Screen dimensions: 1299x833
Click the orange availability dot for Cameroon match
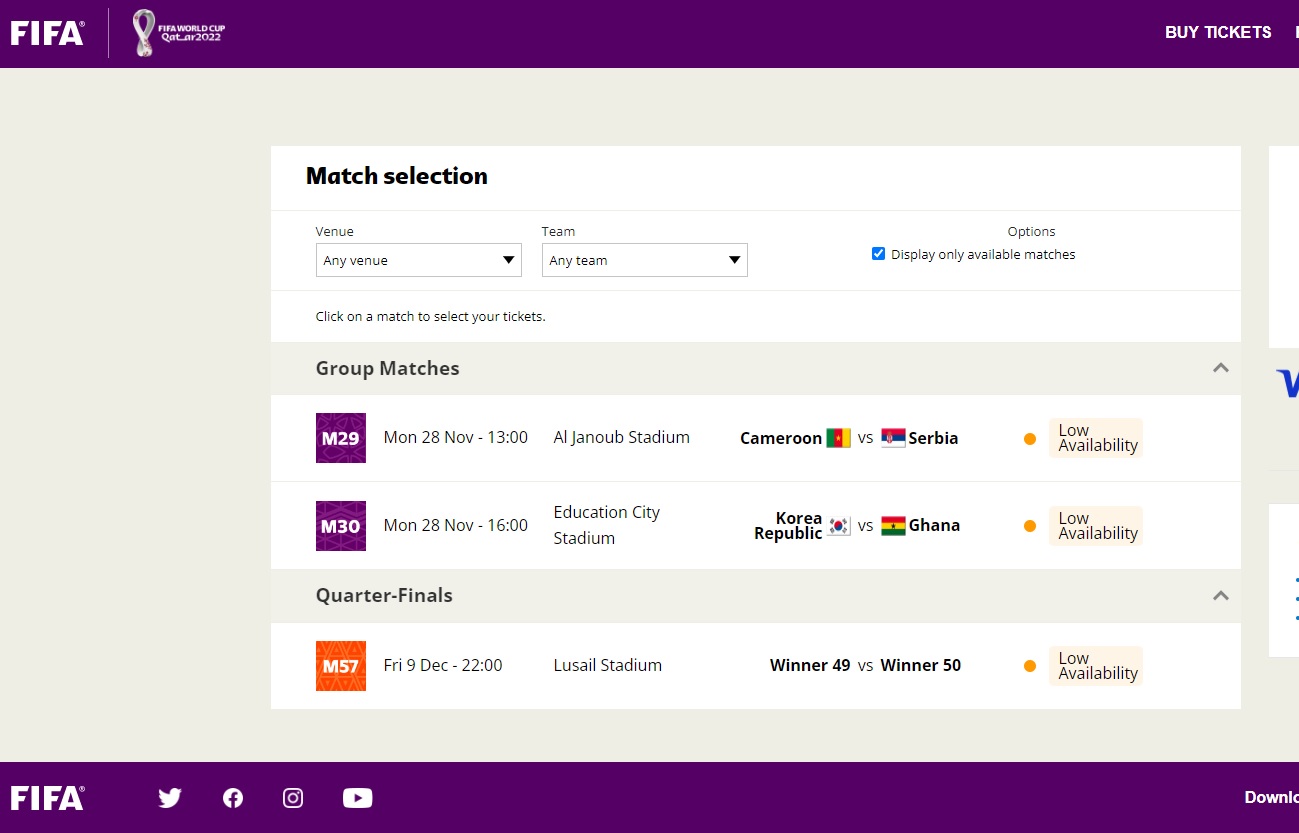(x=1030, y=439)
